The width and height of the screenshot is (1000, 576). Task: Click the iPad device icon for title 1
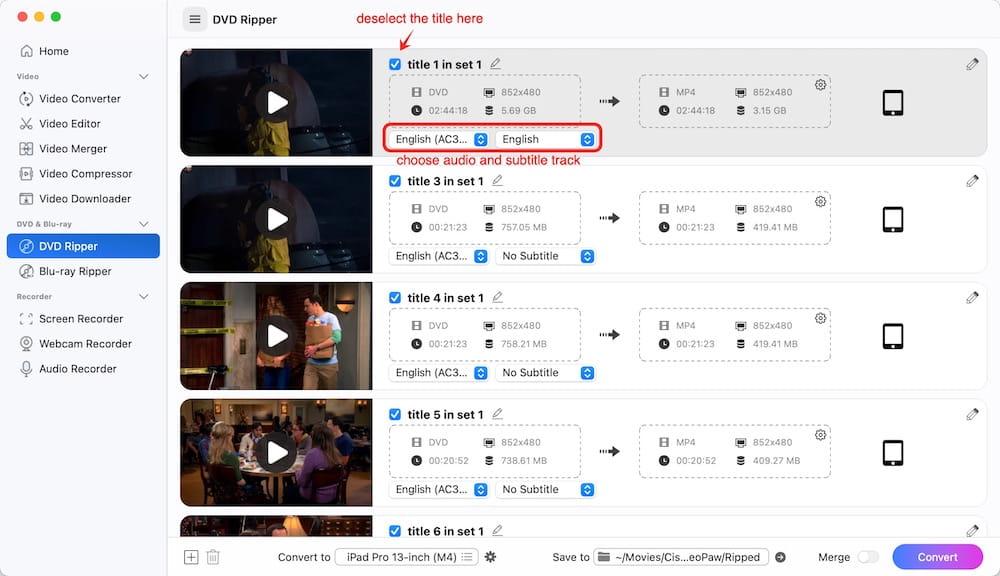893,102
